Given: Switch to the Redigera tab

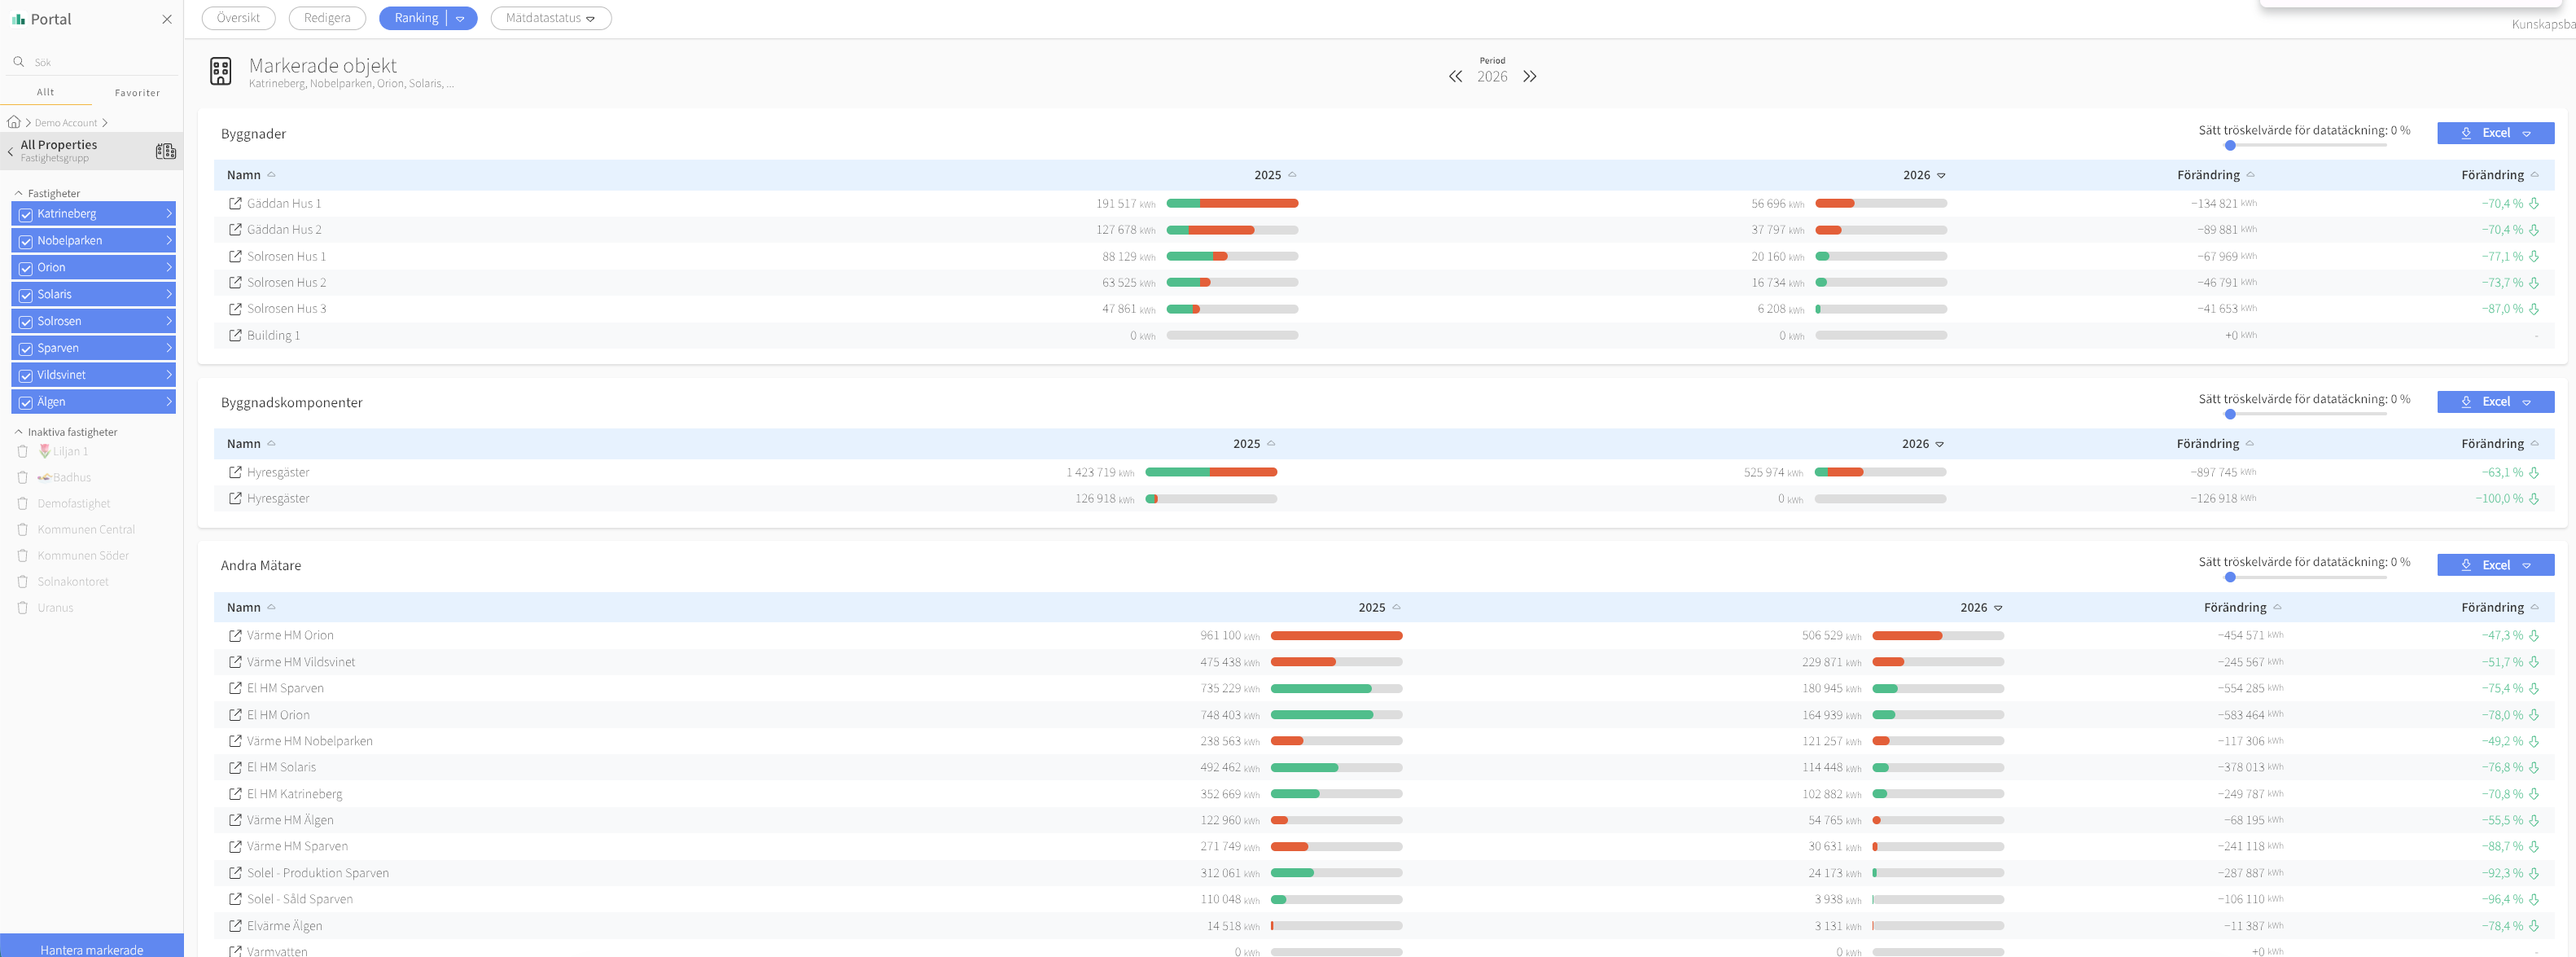Looking at the screenshot, I should pos(327,18).
